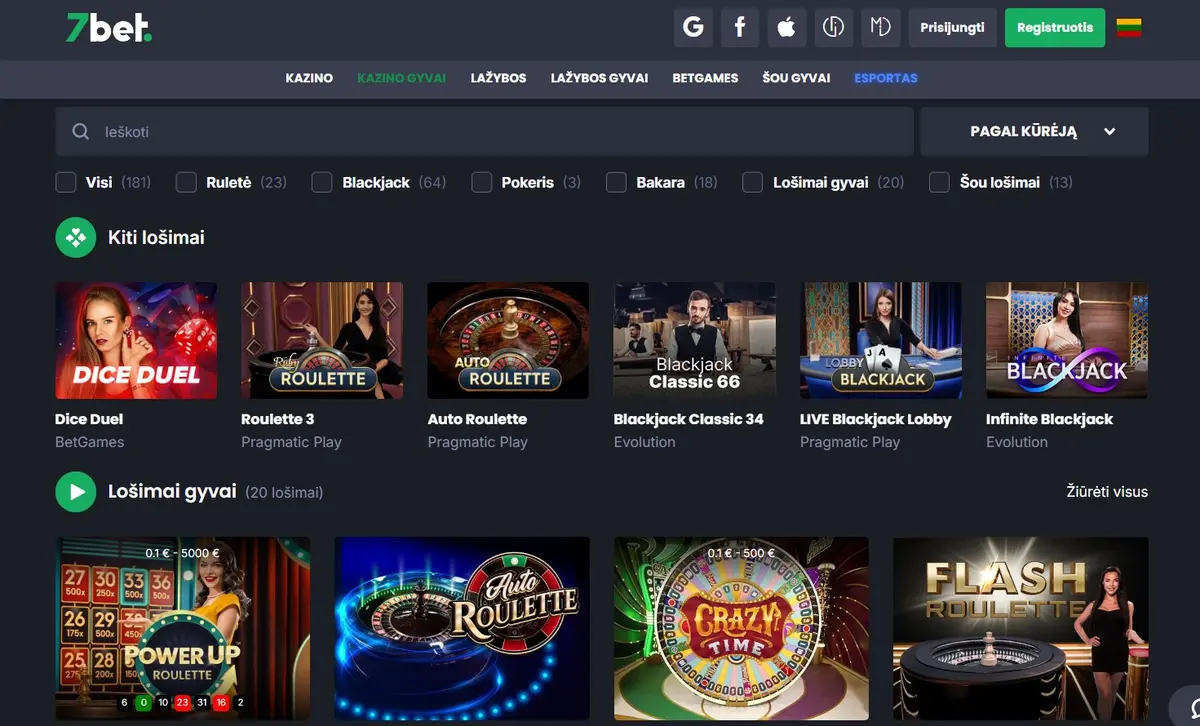This screenshot has width=1200, height=726.
Task: Tick the Blackjack filter checkbox
Action: (x=322, y=182)
